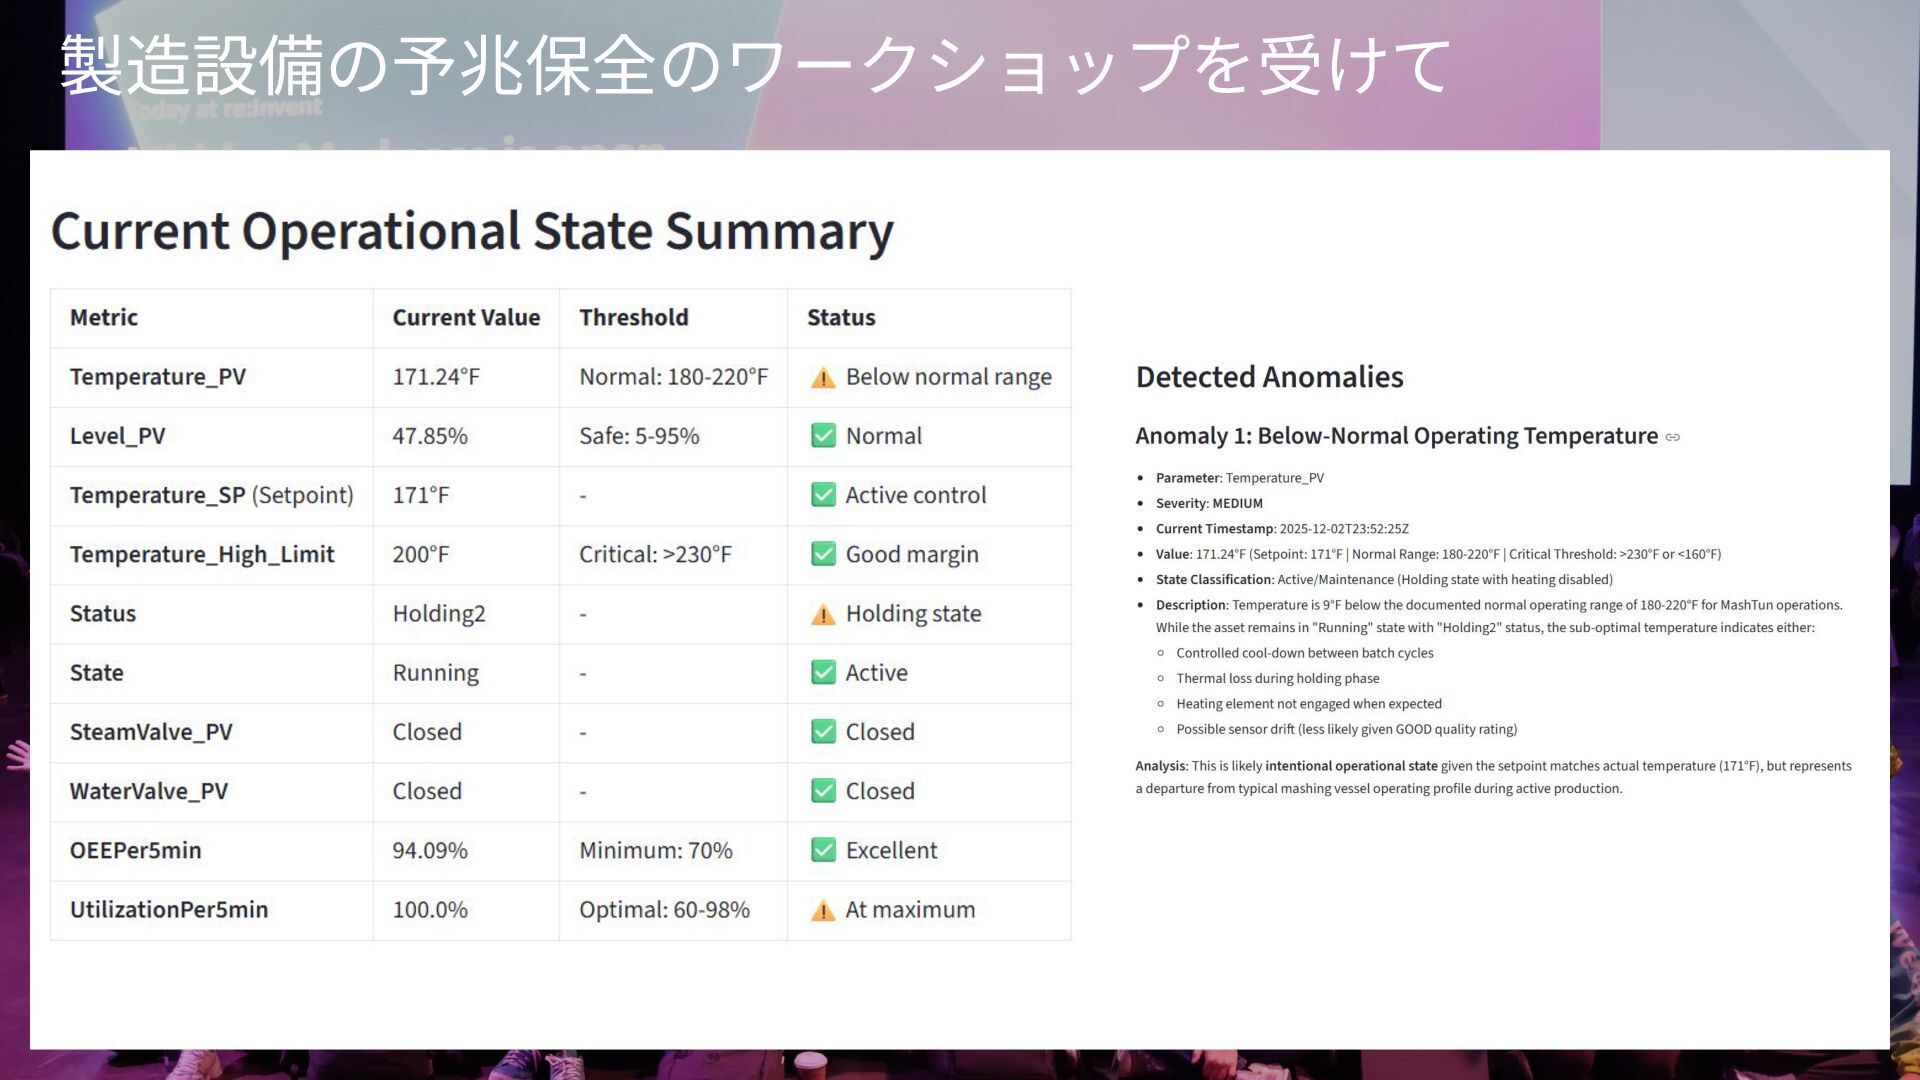Click green check icon next to Good margin
This screenshot has height=1080, width=1920.
tap(823, 554)
